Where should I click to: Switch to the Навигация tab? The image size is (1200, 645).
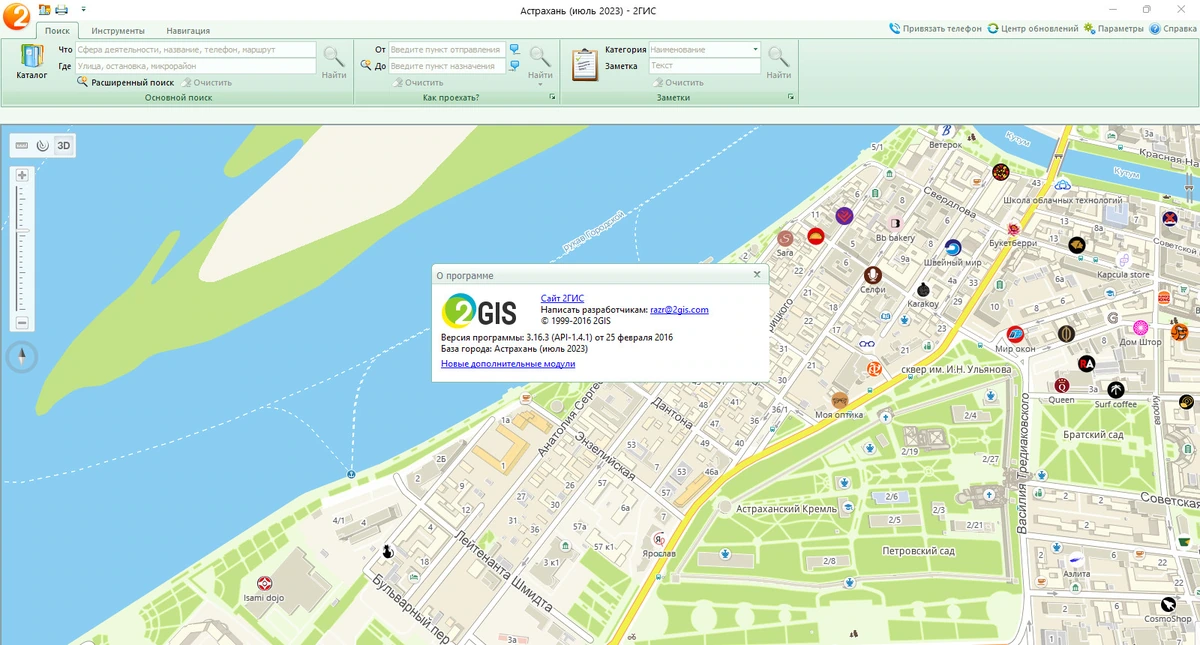188,31
